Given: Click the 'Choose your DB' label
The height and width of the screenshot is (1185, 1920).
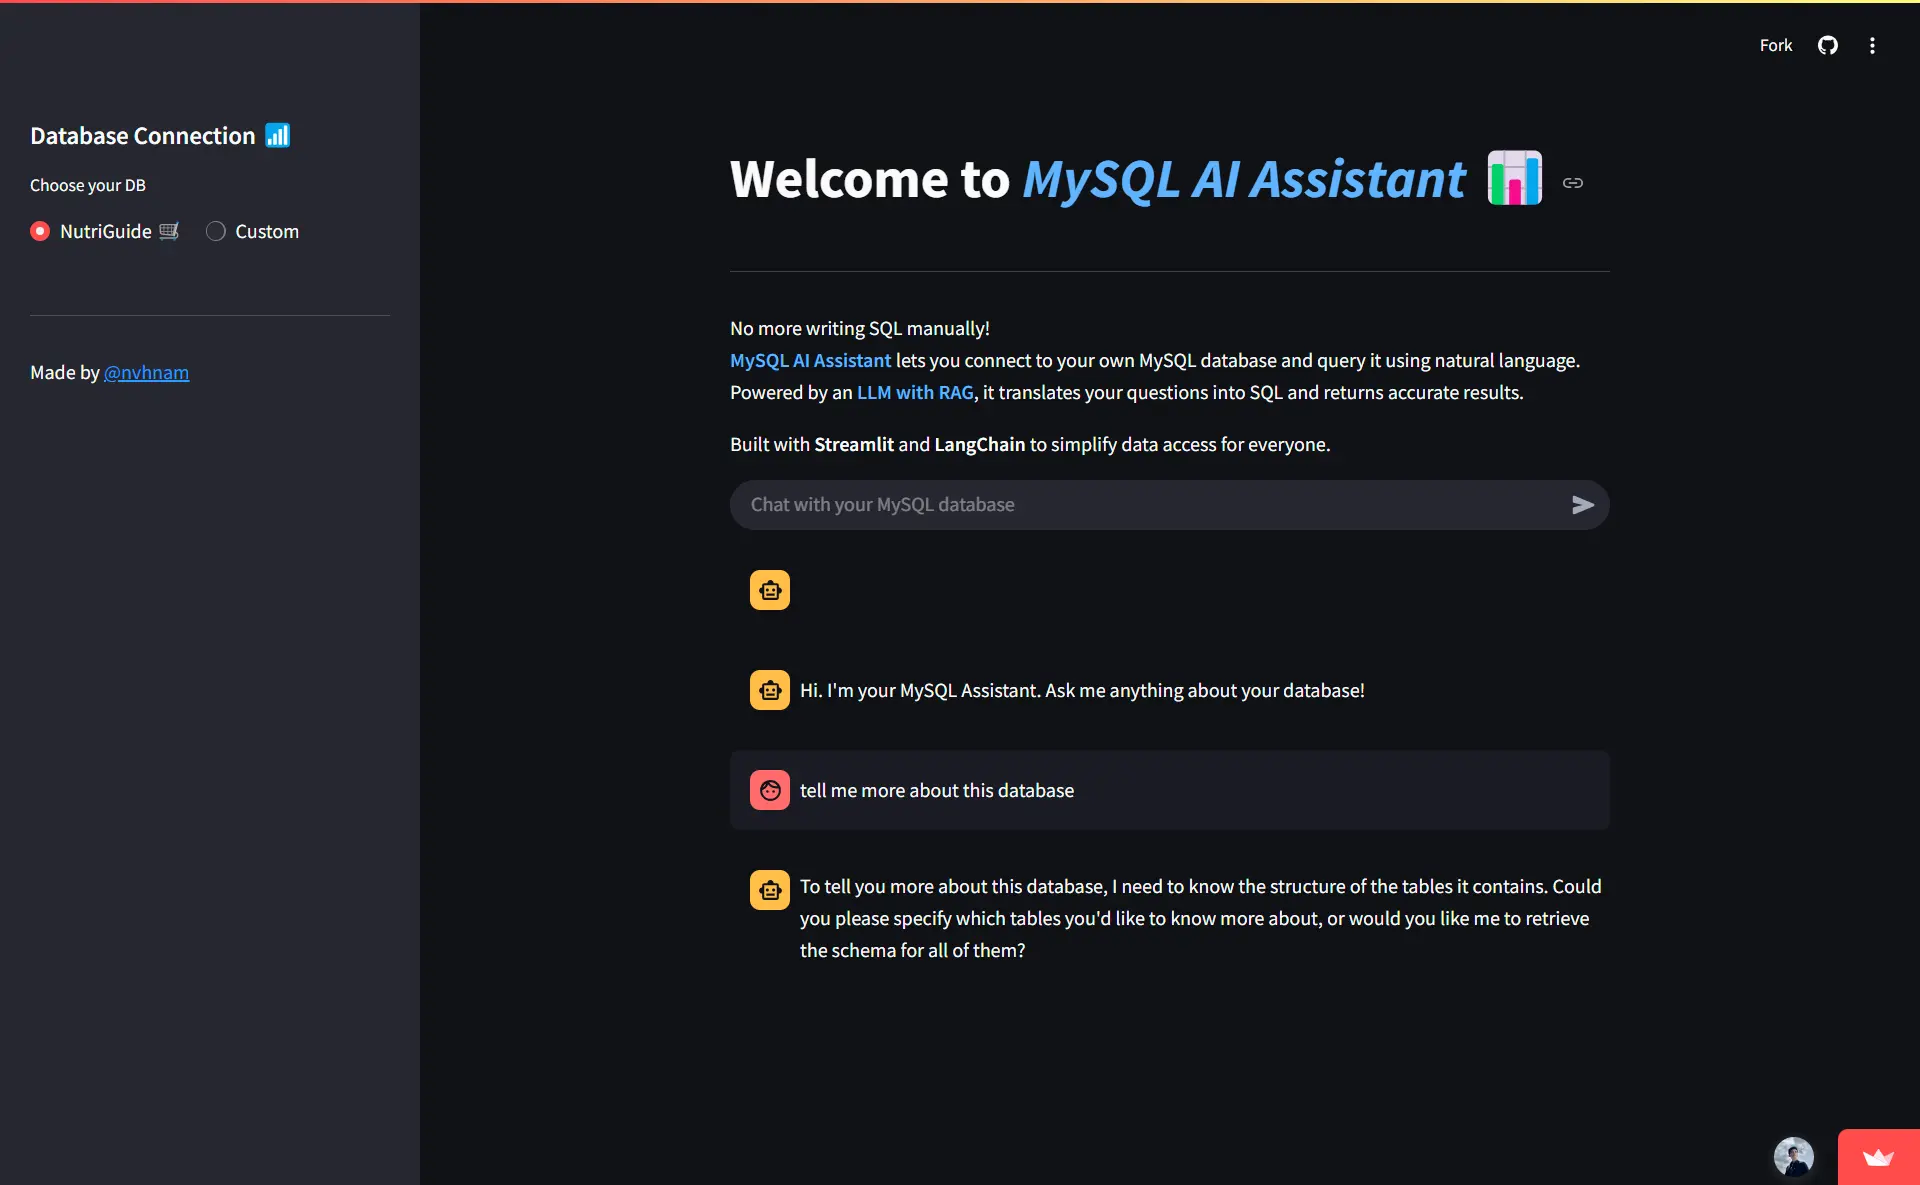Looking at the screenshot, I should pyautogui.click(x=88, y=185).
